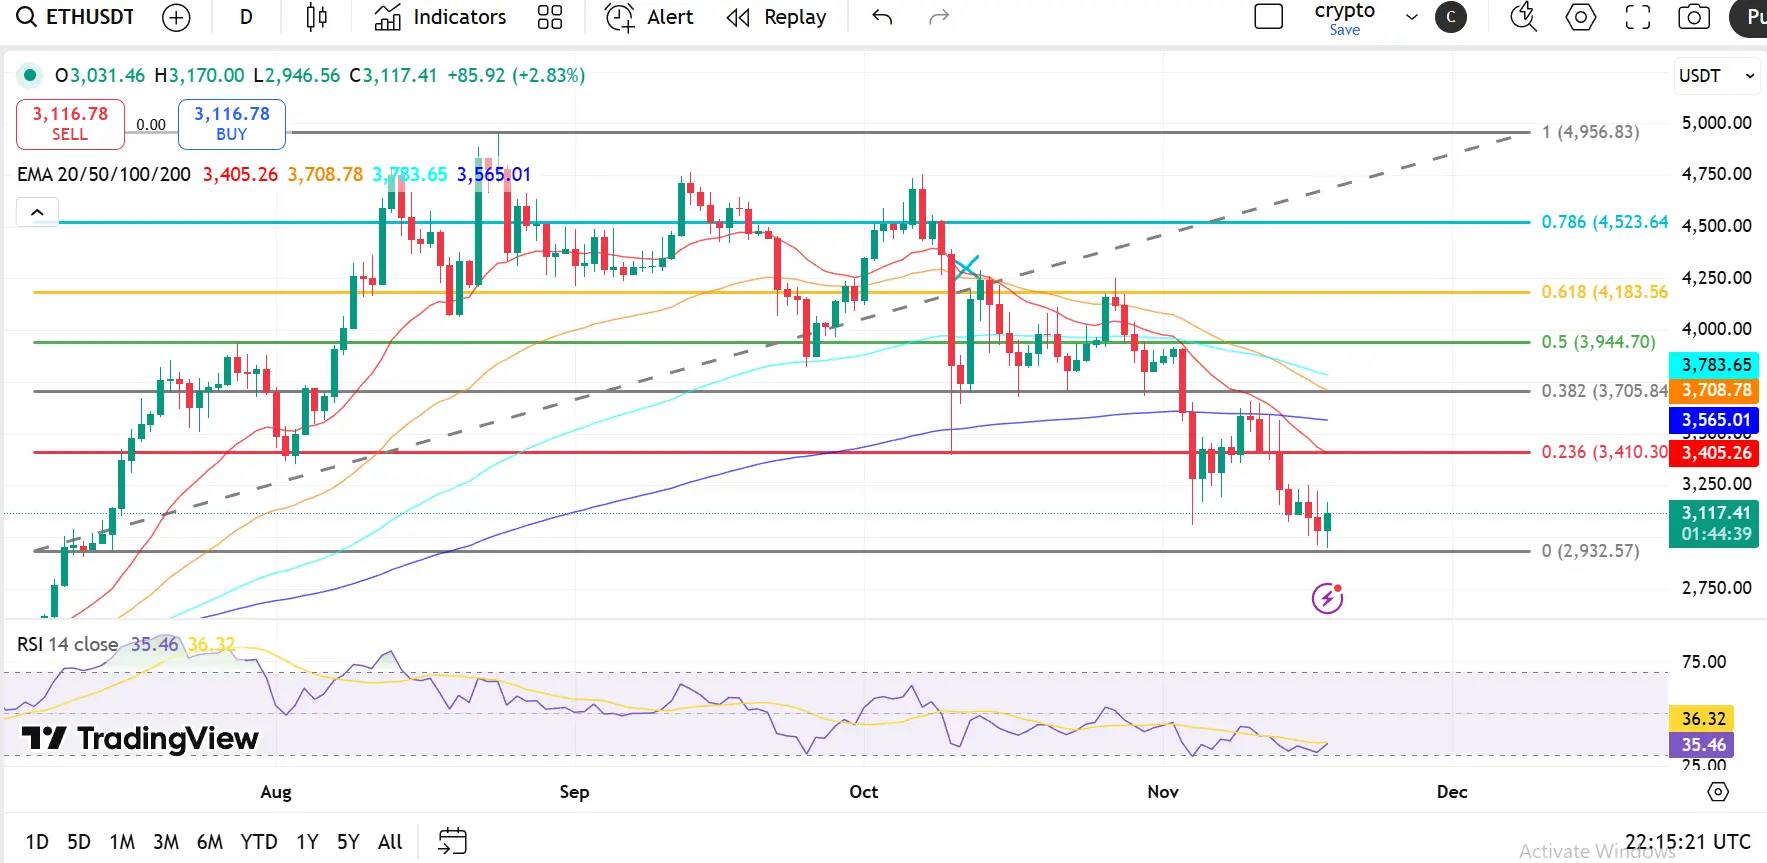Open the D interval selector

(x=246, y=17)
